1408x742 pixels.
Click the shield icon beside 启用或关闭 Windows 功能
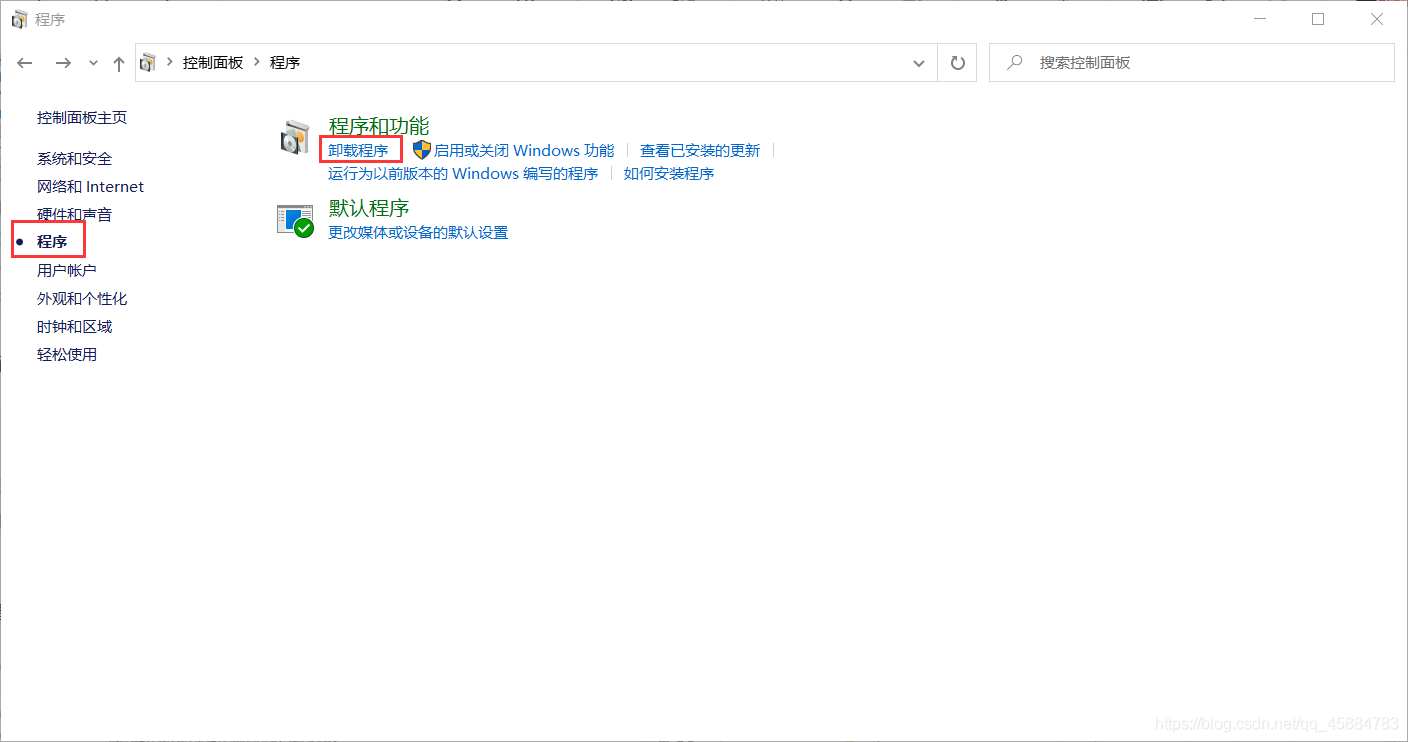tap(422, 150)
